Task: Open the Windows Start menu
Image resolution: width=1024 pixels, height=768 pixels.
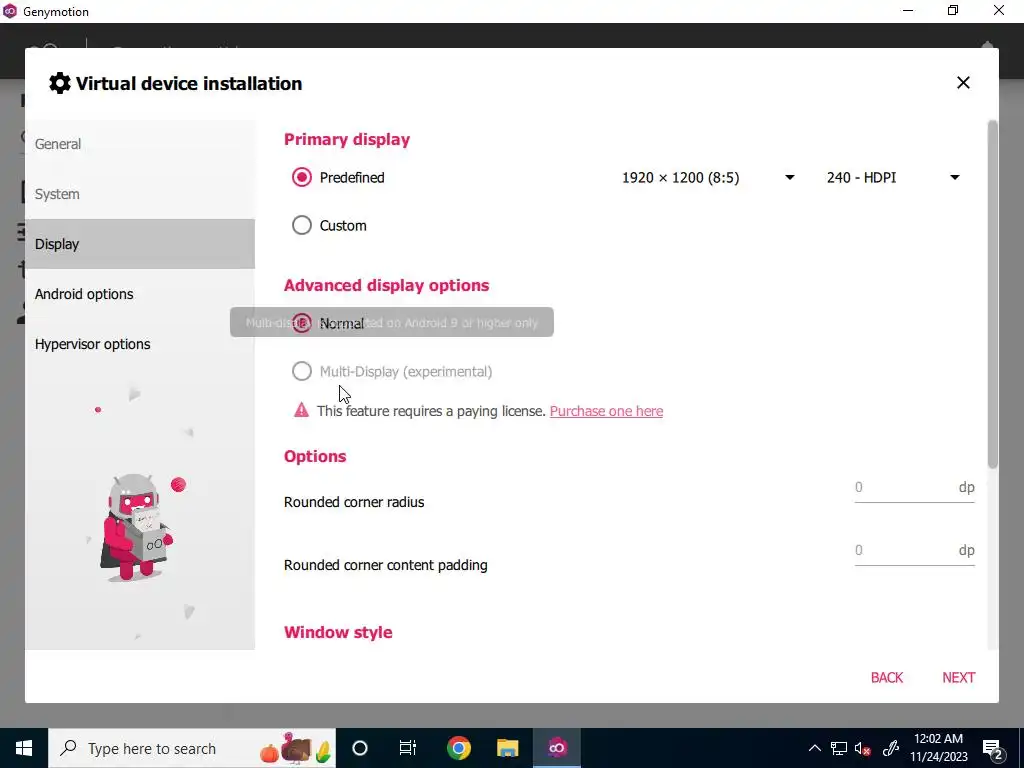Action: [x=24, y=748]
